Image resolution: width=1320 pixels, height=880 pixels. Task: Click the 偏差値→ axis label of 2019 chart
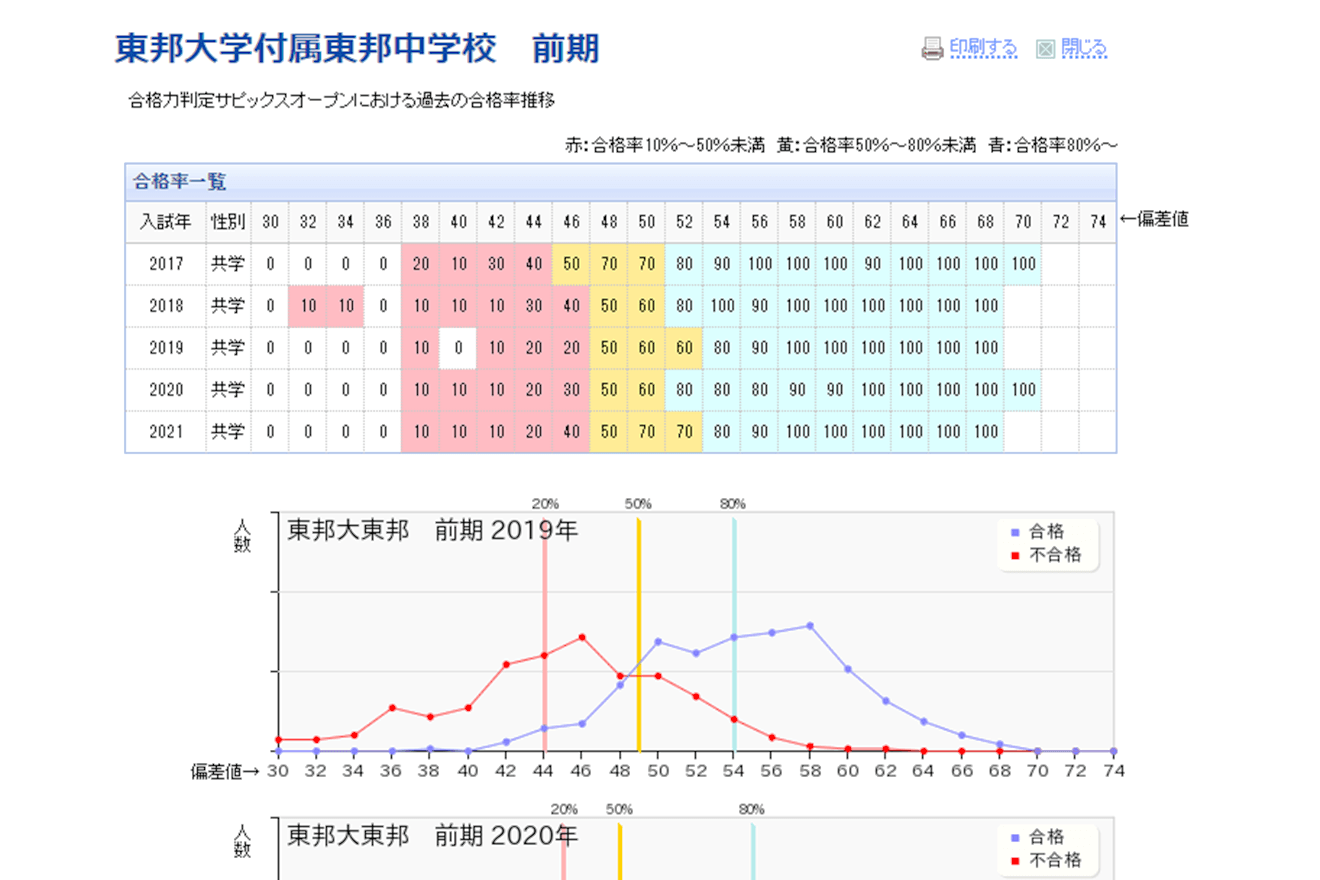coord(226,771)
